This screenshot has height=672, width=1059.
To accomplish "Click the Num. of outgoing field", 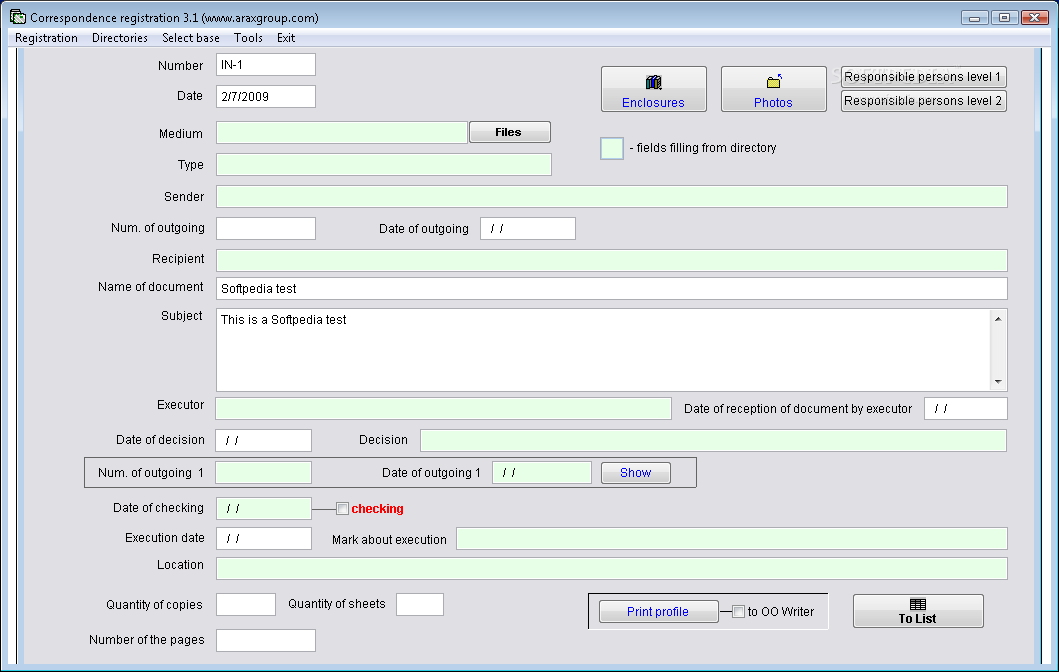I will click(265, 228).
